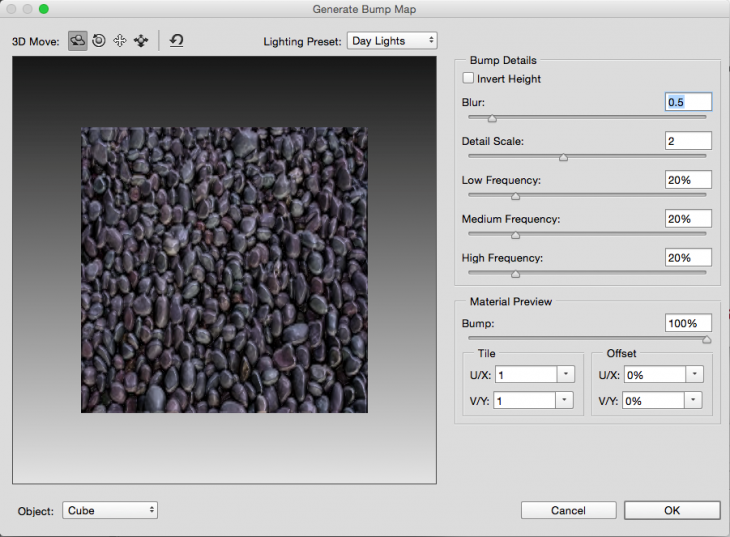Viewport: 730px width, 537px height.
Task: Expand the Tile U/X dropdown arrow
Action: click(x=566, y=375)
